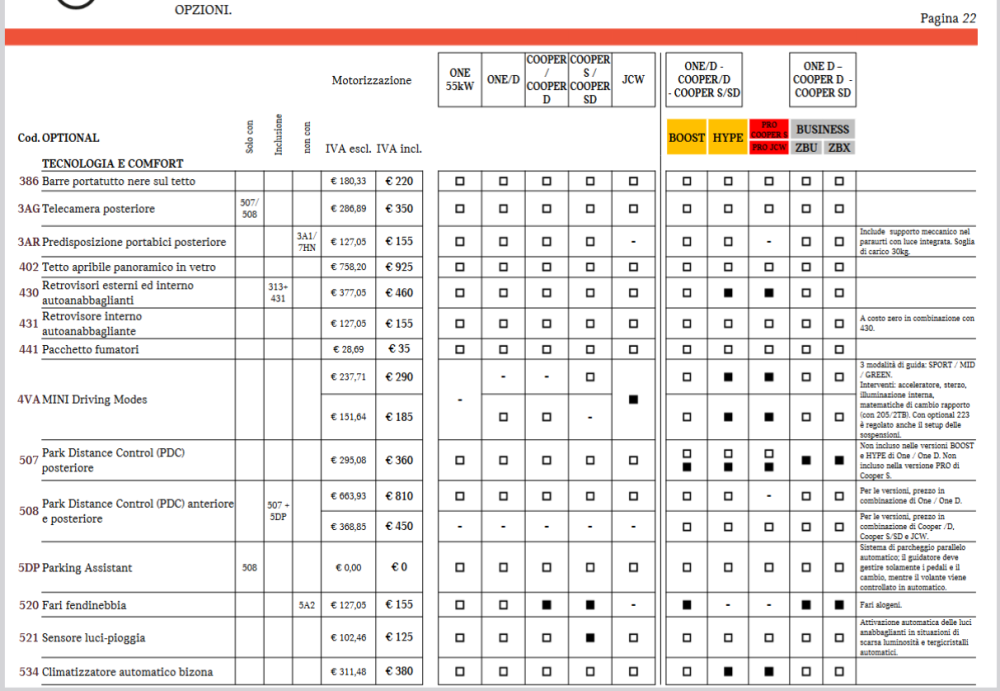Select the "Telecamera posteriore" option name
Viewport: 1000px width, 691px height.
click(x=98, y=209)
